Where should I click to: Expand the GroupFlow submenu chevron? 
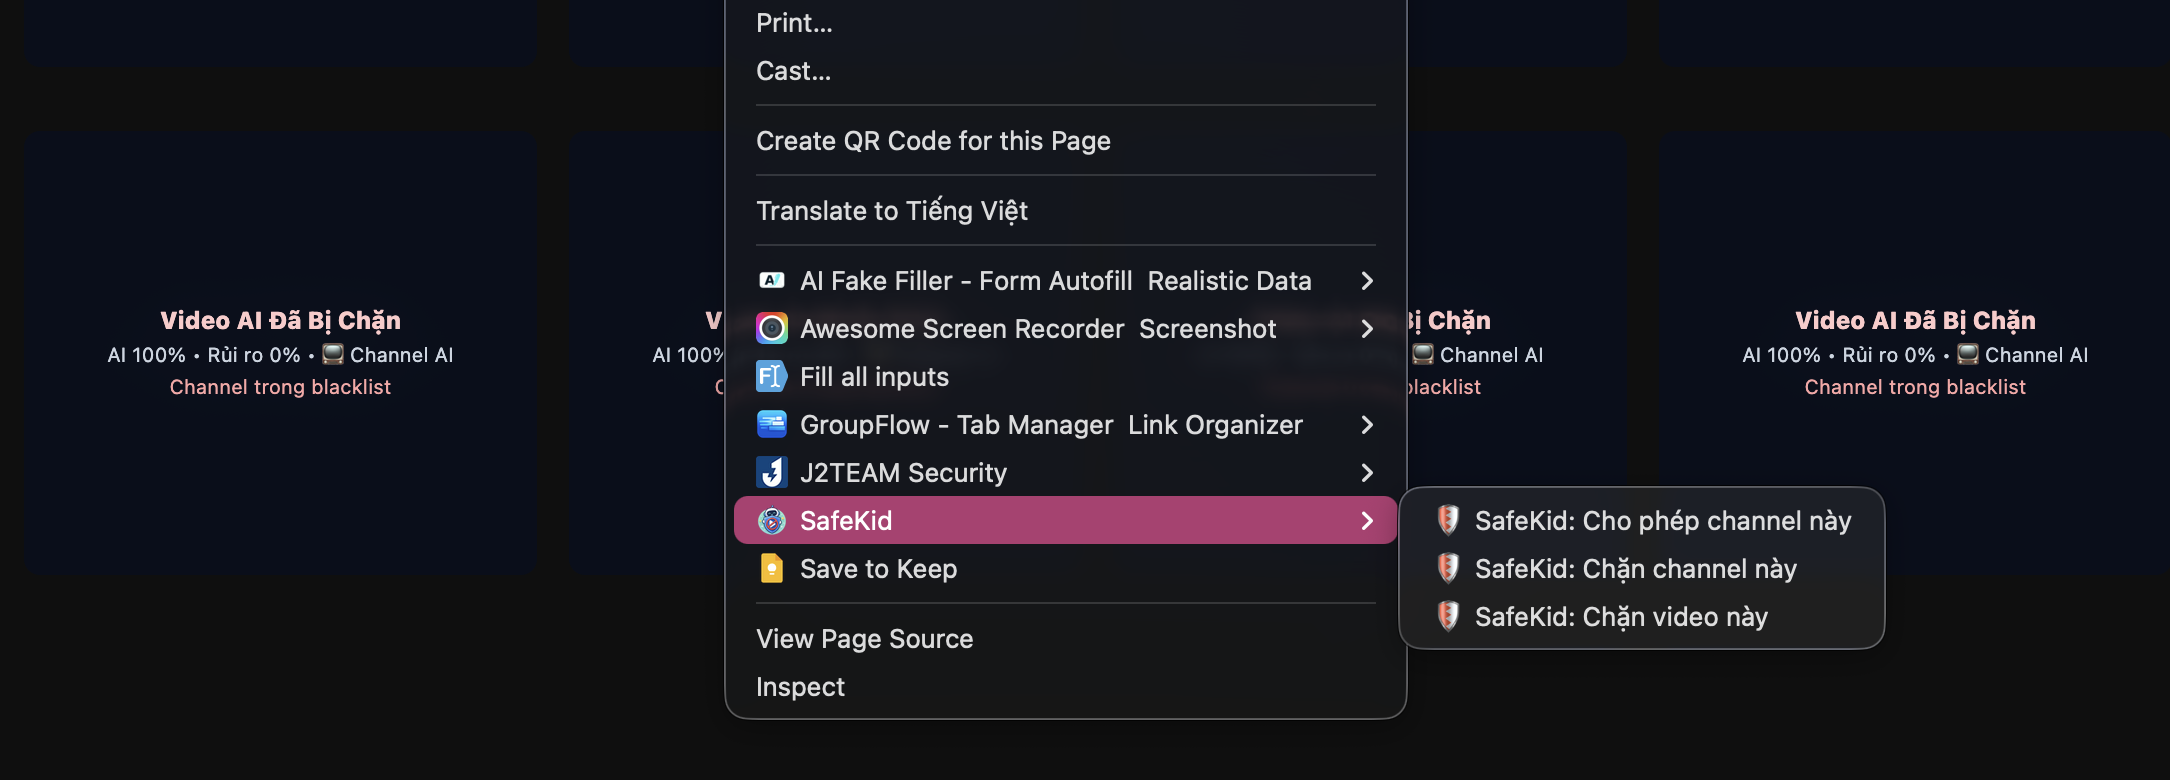pos(1367,425)
